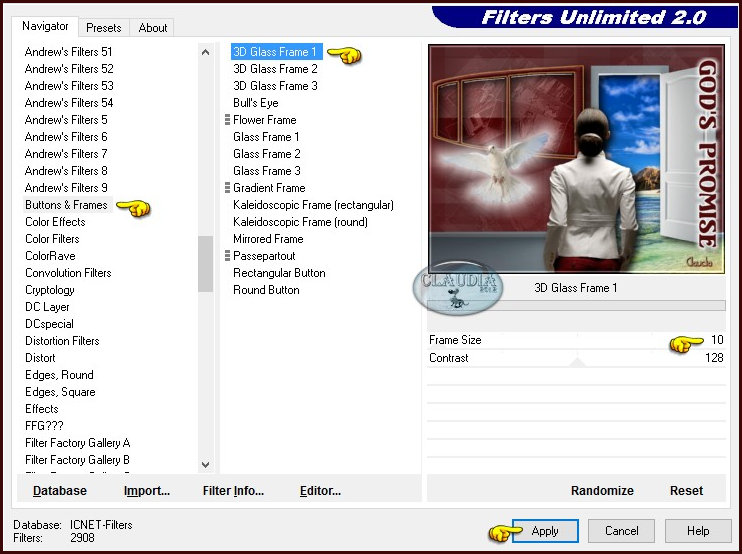Select Color Filters category

(x=52, y=239)
